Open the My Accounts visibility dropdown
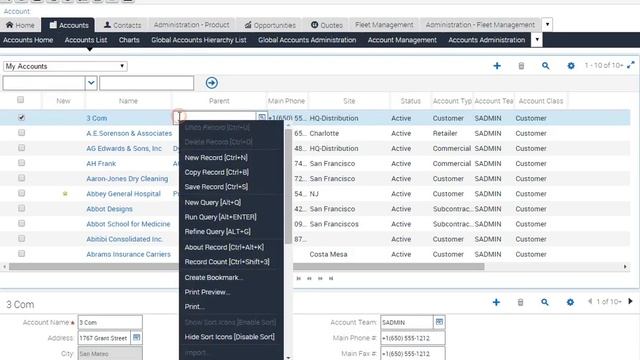 (x=65, y=66)
